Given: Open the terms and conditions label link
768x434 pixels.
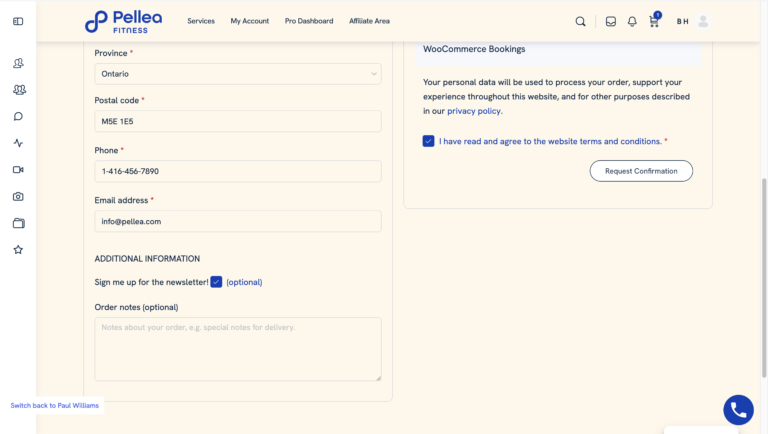Looking at the screenshot, I should pos(550,141).
